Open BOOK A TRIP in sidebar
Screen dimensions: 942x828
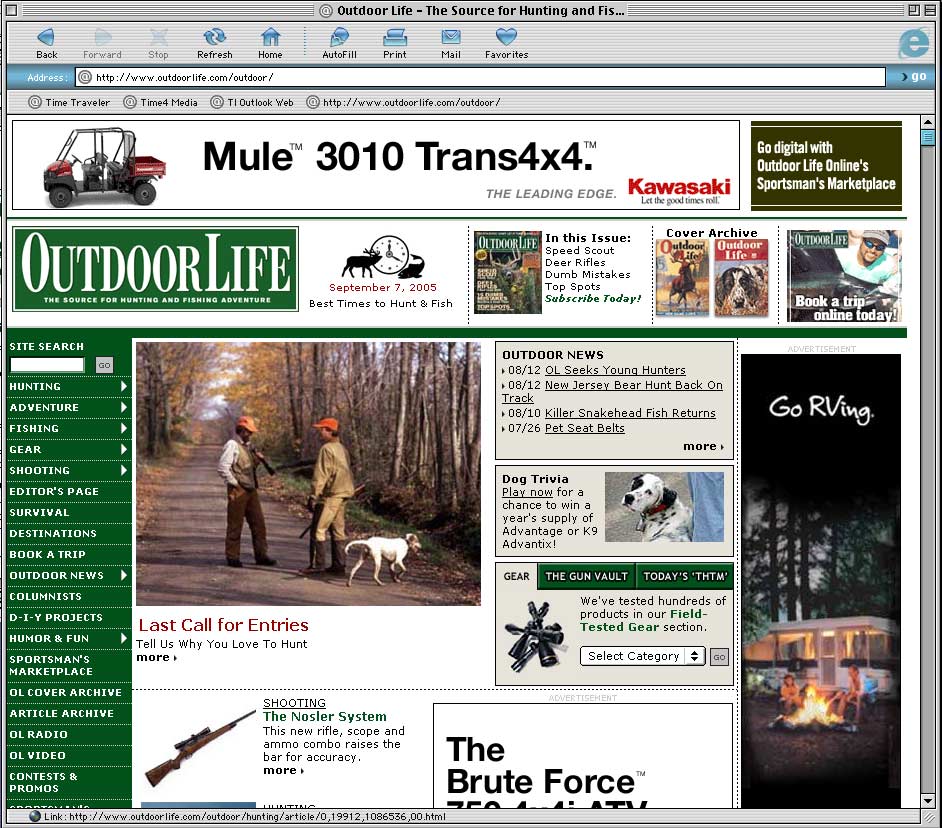click(47, 555)
